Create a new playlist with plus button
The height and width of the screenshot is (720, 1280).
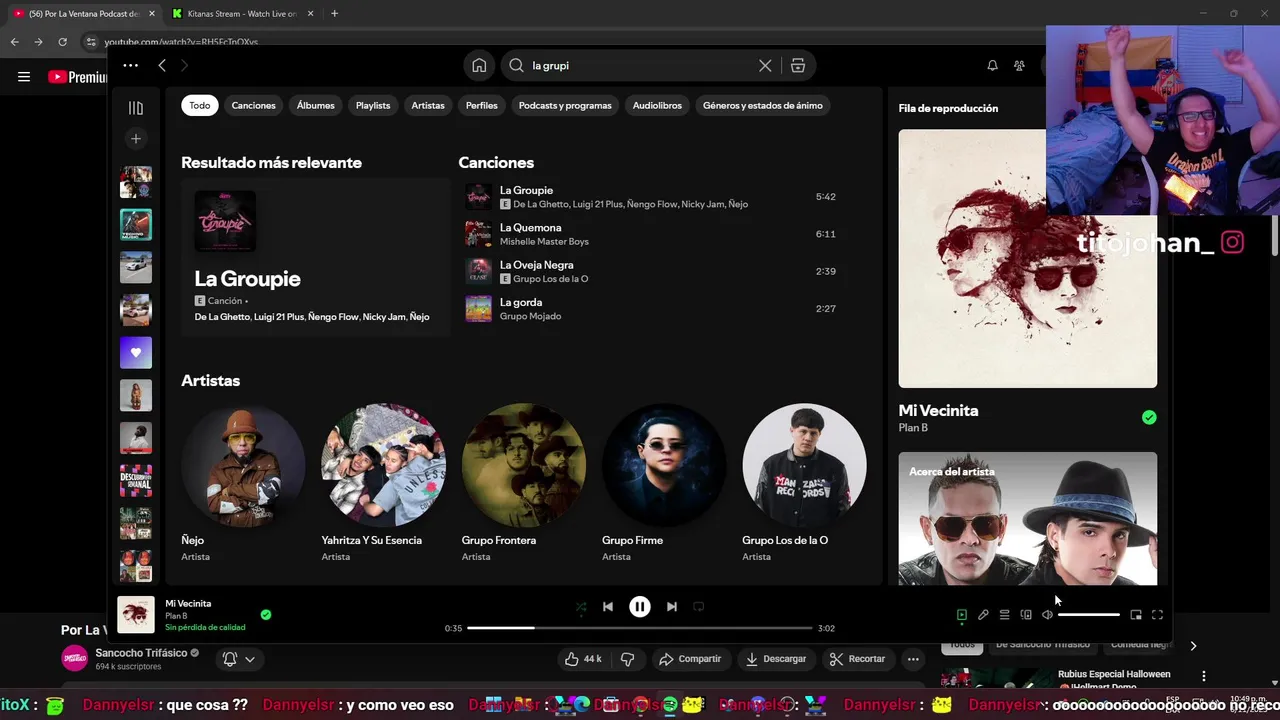[x=136, y=139]
